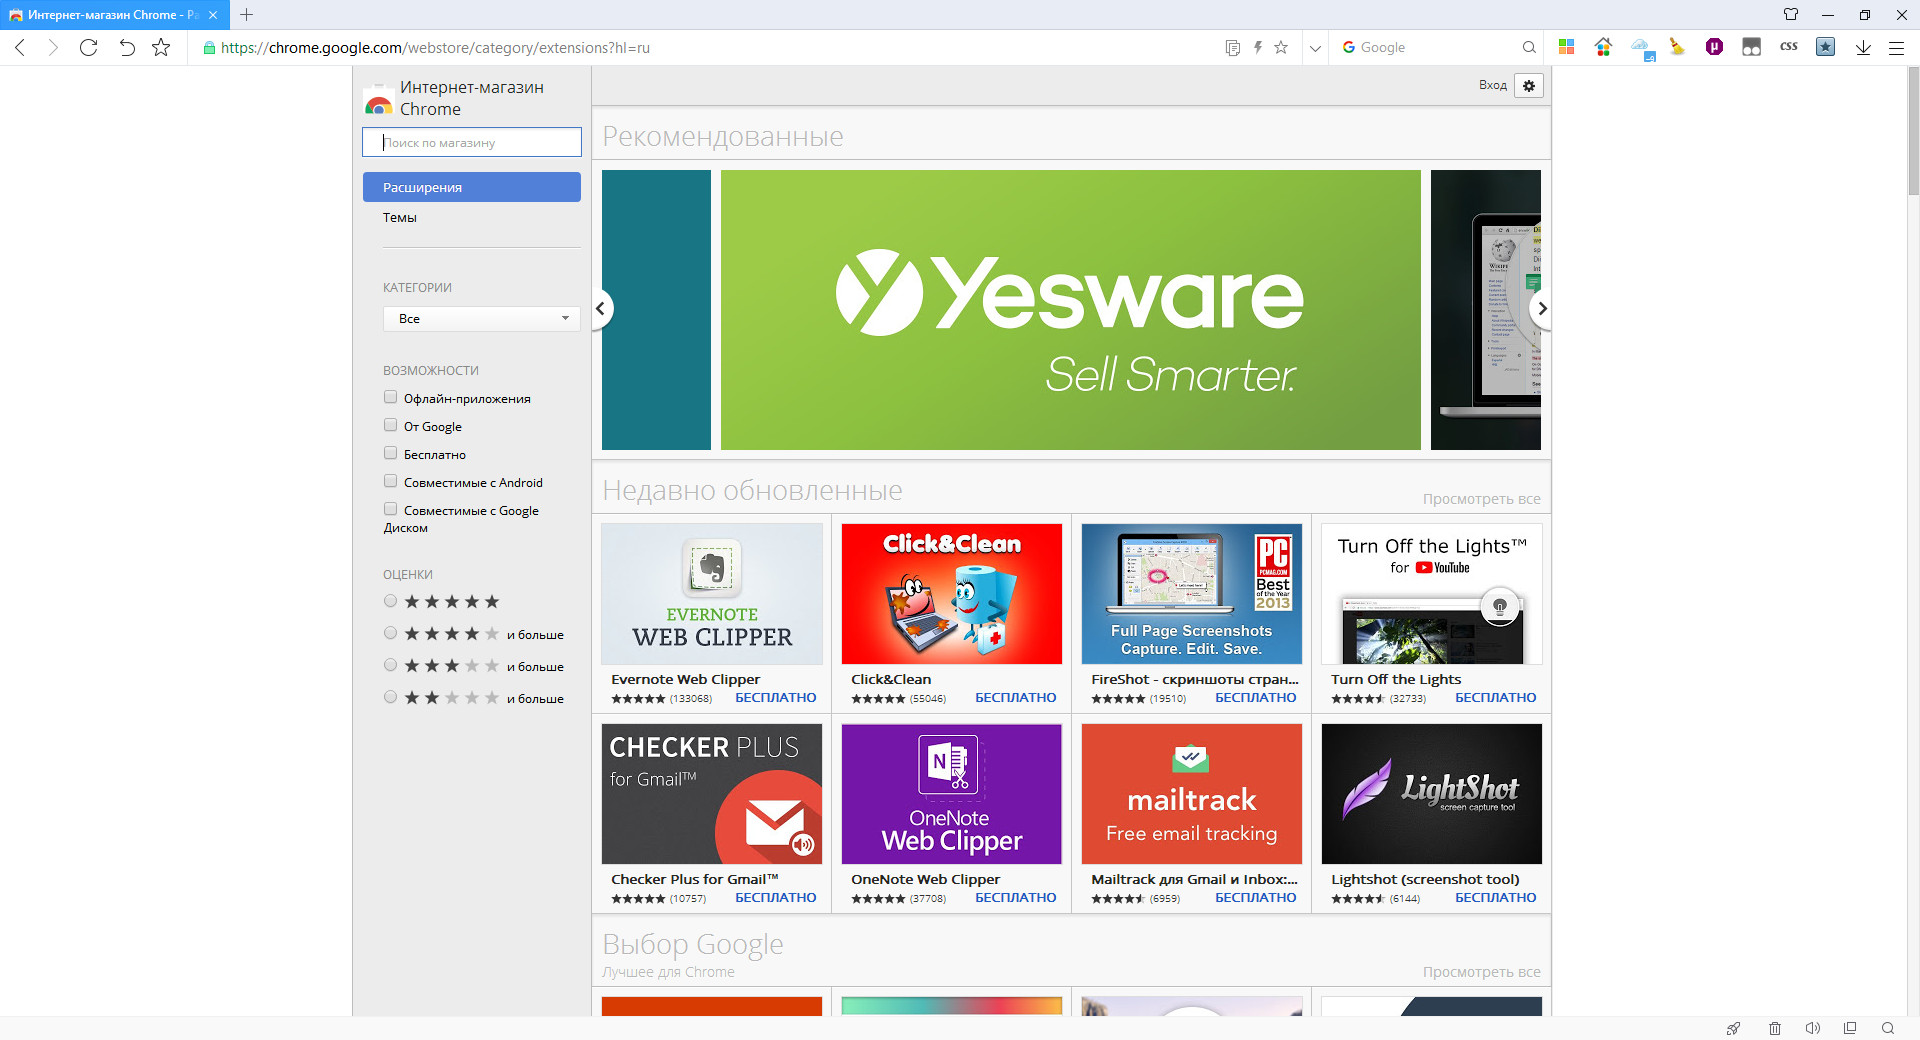This screenshot has width=1920, height=1040.
Task: Open the house with colored dots extension
Action: (x=1603, y=47)
